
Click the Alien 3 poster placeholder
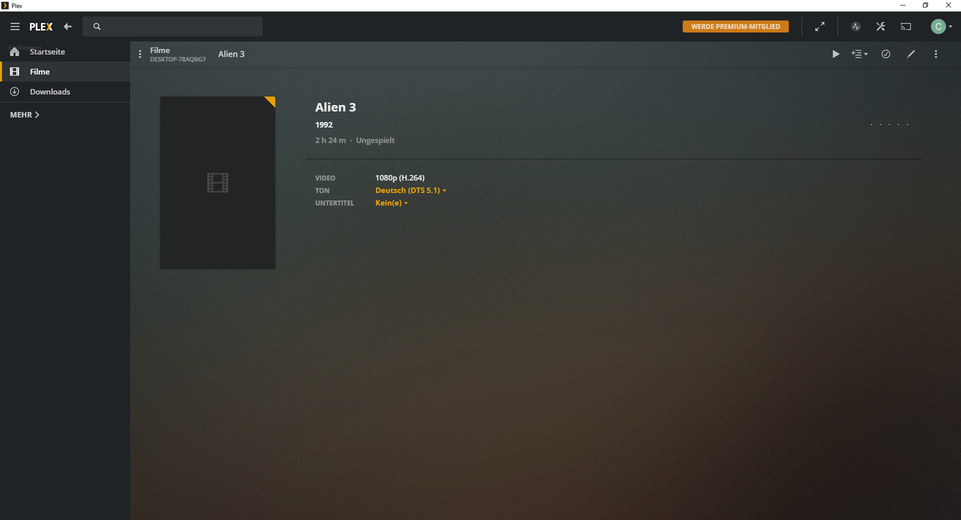[218, 182]
